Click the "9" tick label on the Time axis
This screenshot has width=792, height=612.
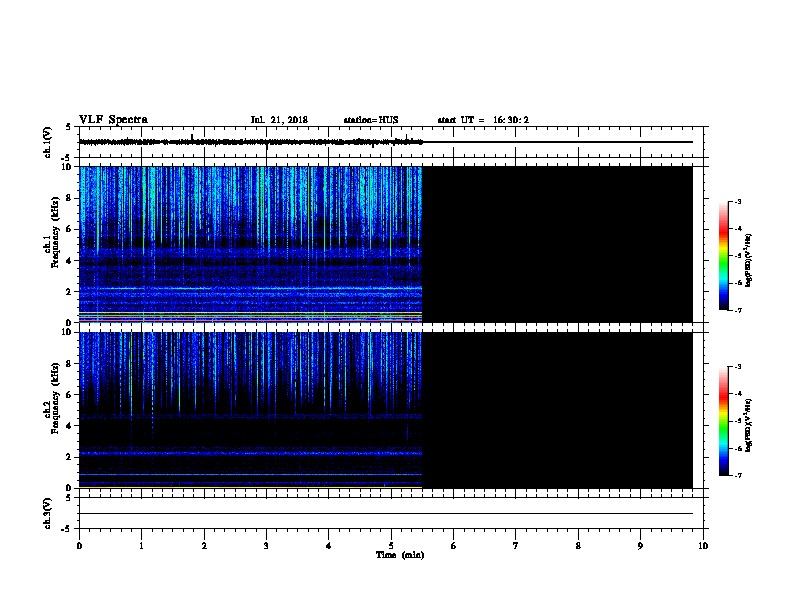click(640, 546)
